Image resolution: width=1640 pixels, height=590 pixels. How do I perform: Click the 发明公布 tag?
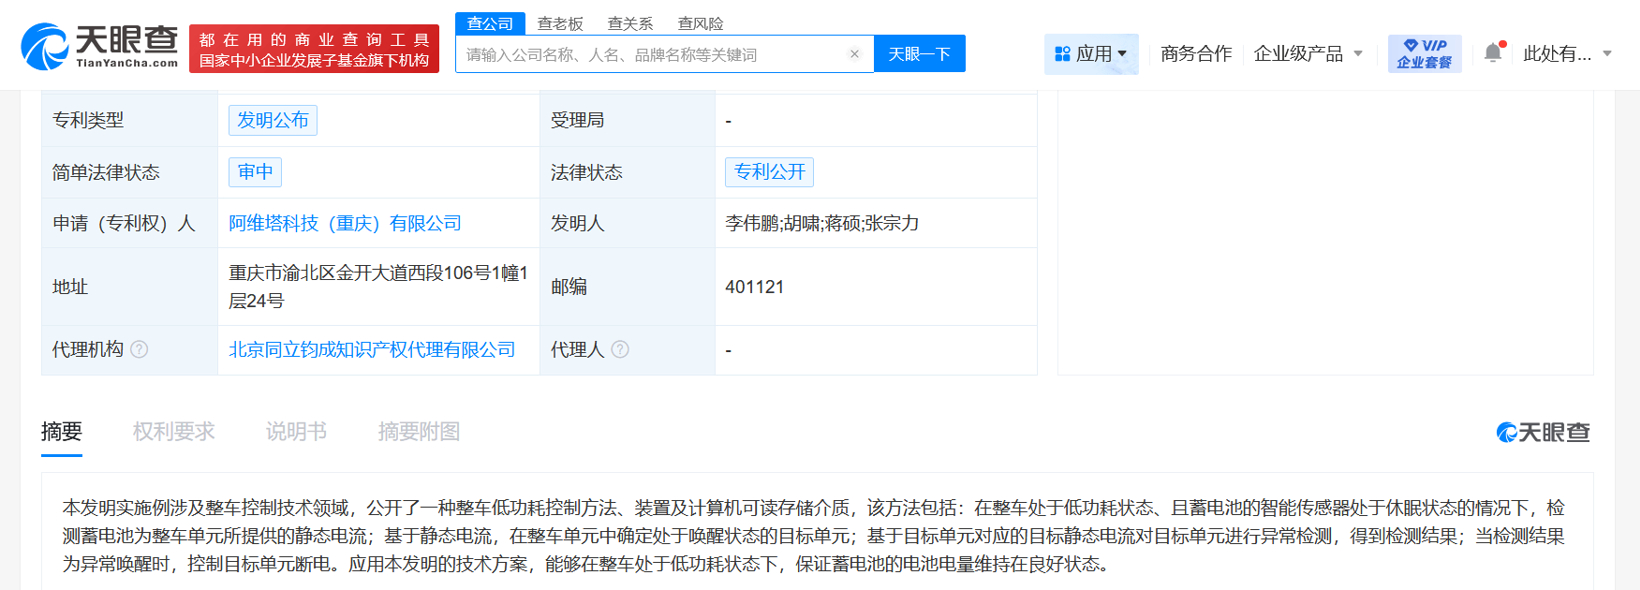click(x=273, y=120)
